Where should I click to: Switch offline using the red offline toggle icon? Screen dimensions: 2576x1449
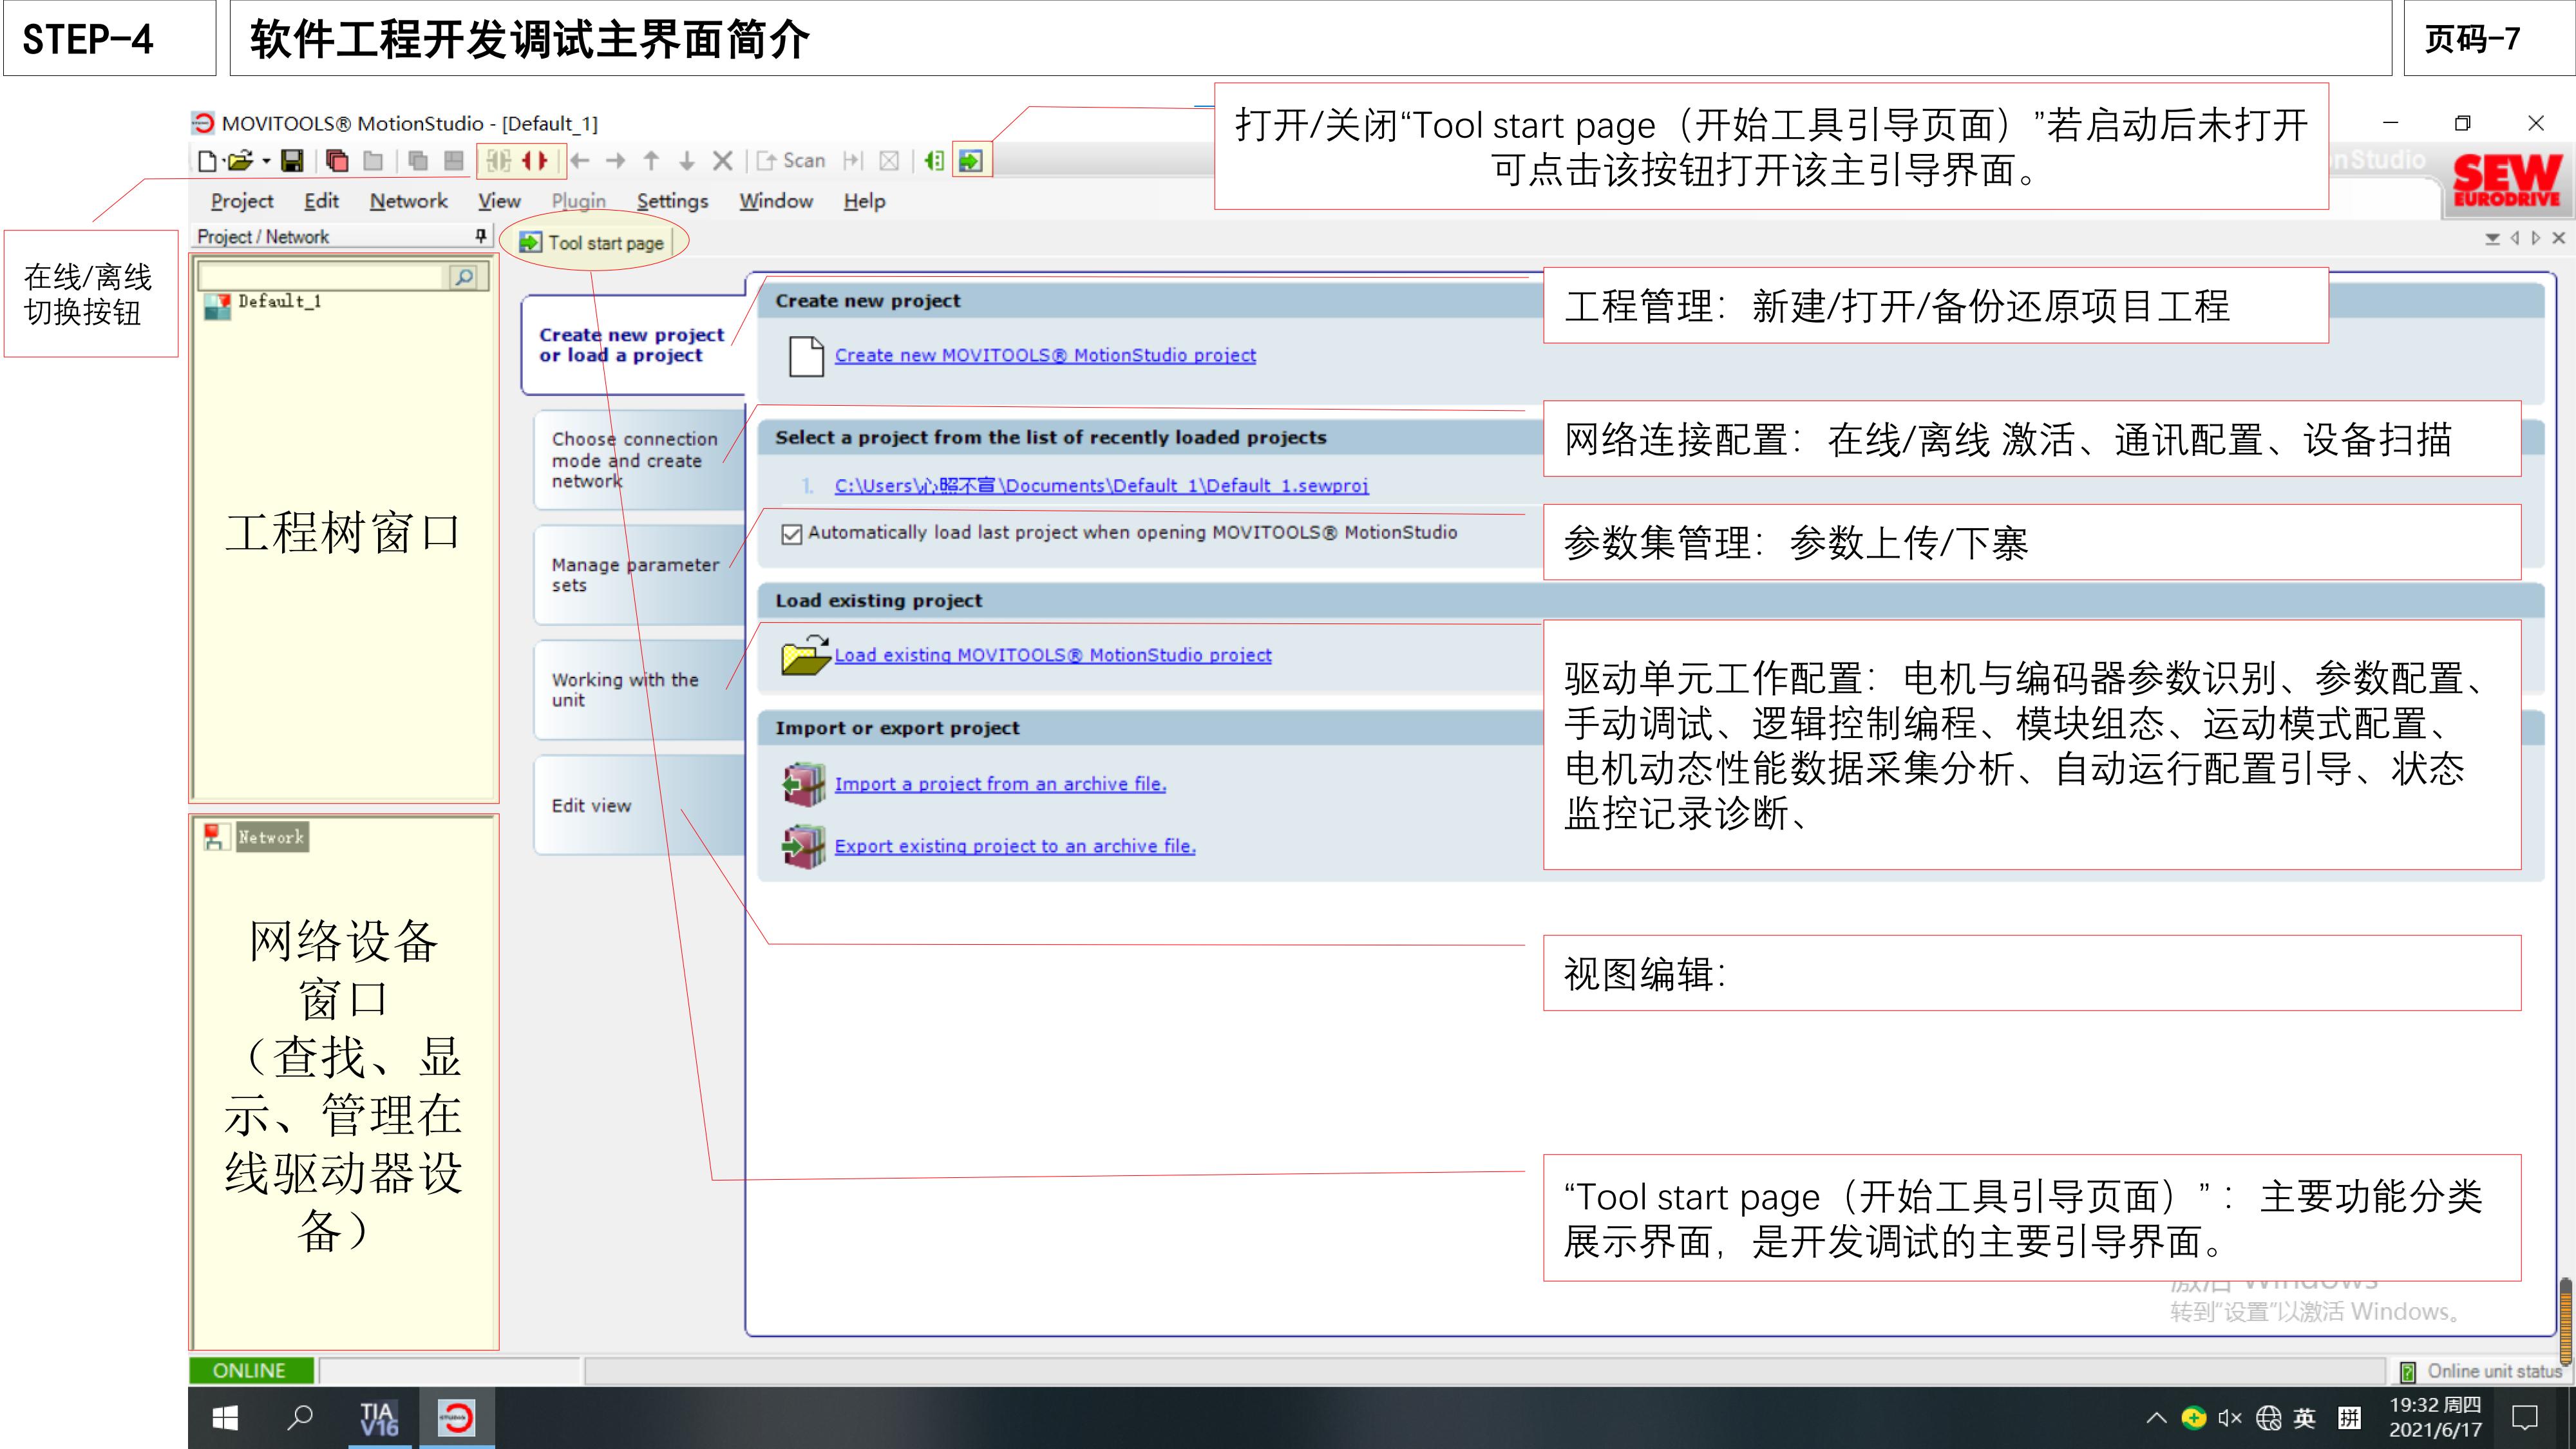tap(533, 161)
